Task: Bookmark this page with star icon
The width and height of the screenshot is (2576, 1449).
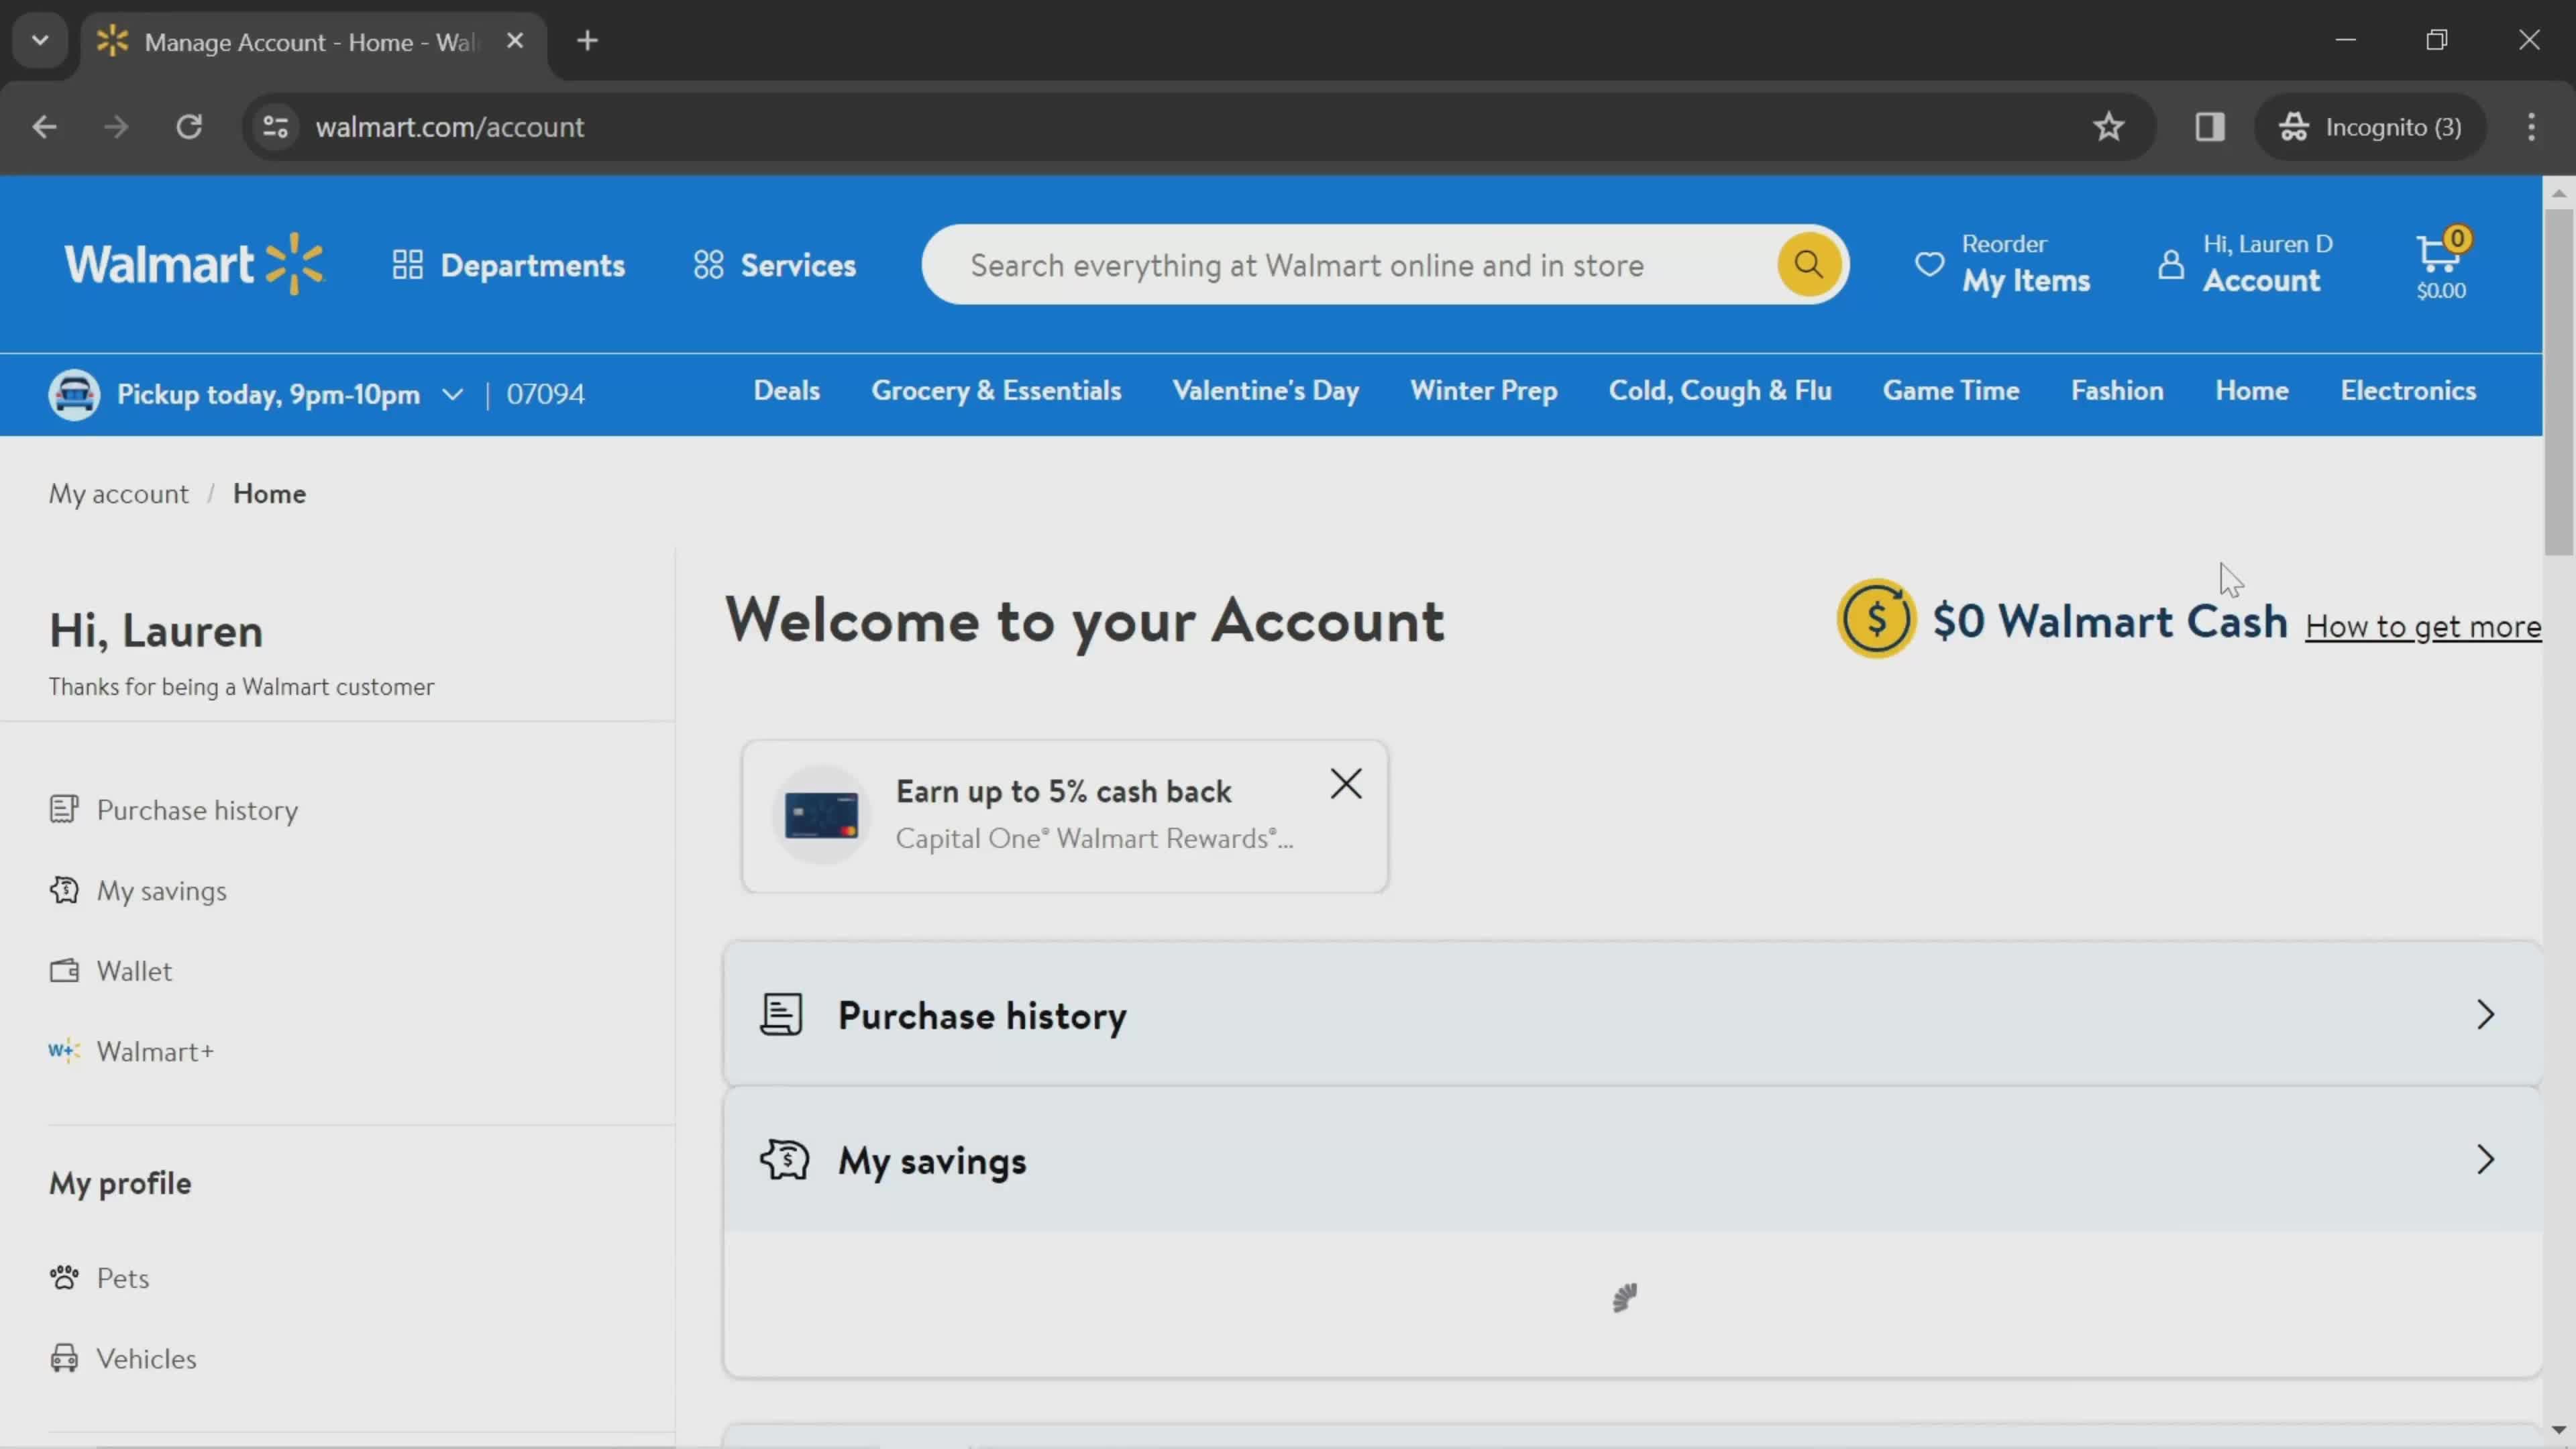Action: [x=2108, y=127]
